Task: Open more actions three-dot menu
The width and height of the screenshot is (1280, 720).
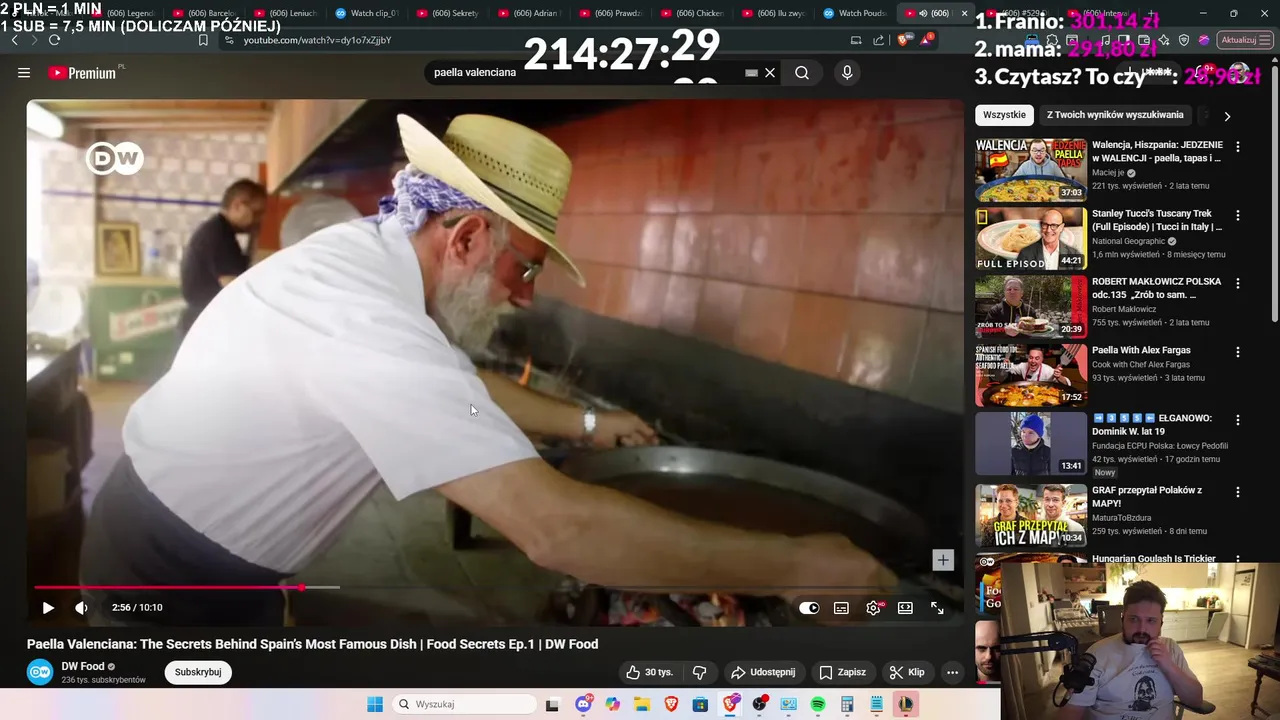Action: point(952,672)
